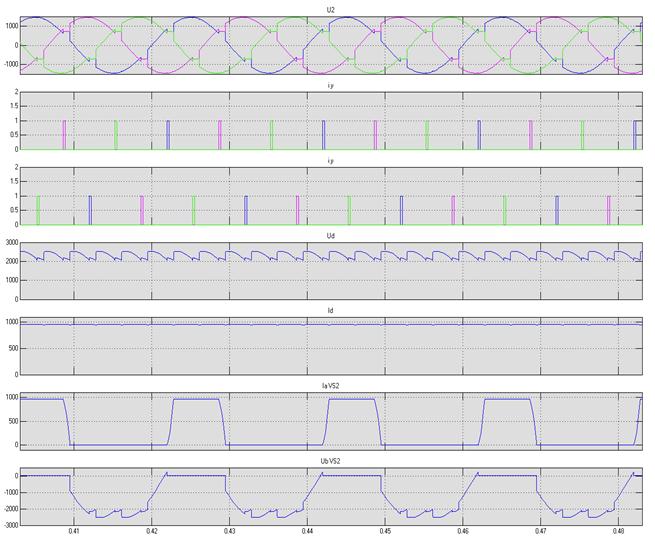655x540 pixels.
Task: Click the -3000 label on Ub VS2 axis
Action: click(x=11, y=525)
